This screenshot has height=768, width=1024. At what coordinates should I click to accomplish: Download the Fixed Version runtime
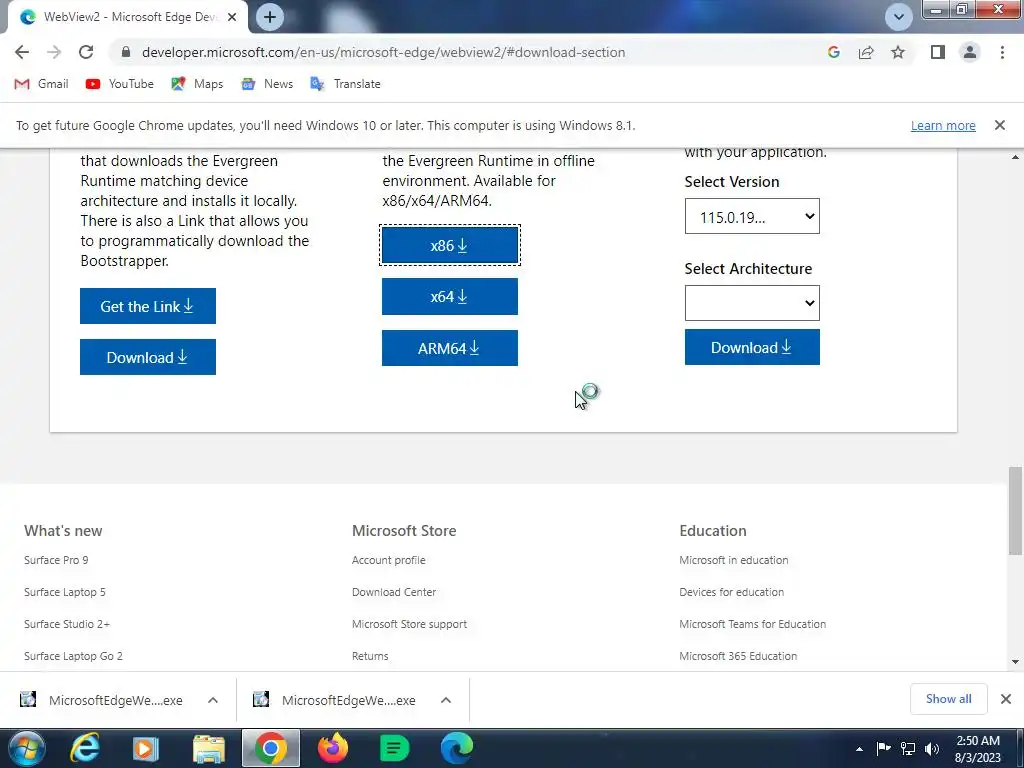pos(752,347)
